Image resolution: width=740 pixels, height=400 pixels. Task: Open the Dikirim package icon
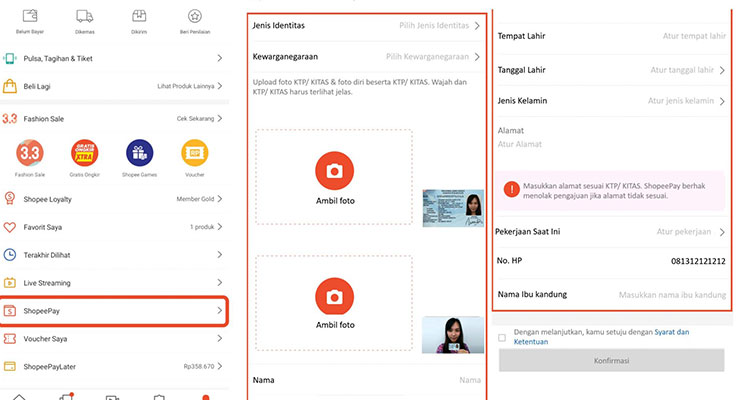pyautogui.click(x=139, y=16)
